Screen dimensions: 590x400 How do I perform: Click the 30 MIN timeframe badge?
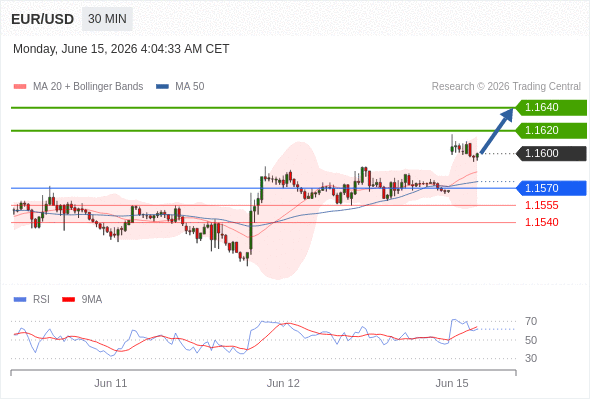[107, 19]
